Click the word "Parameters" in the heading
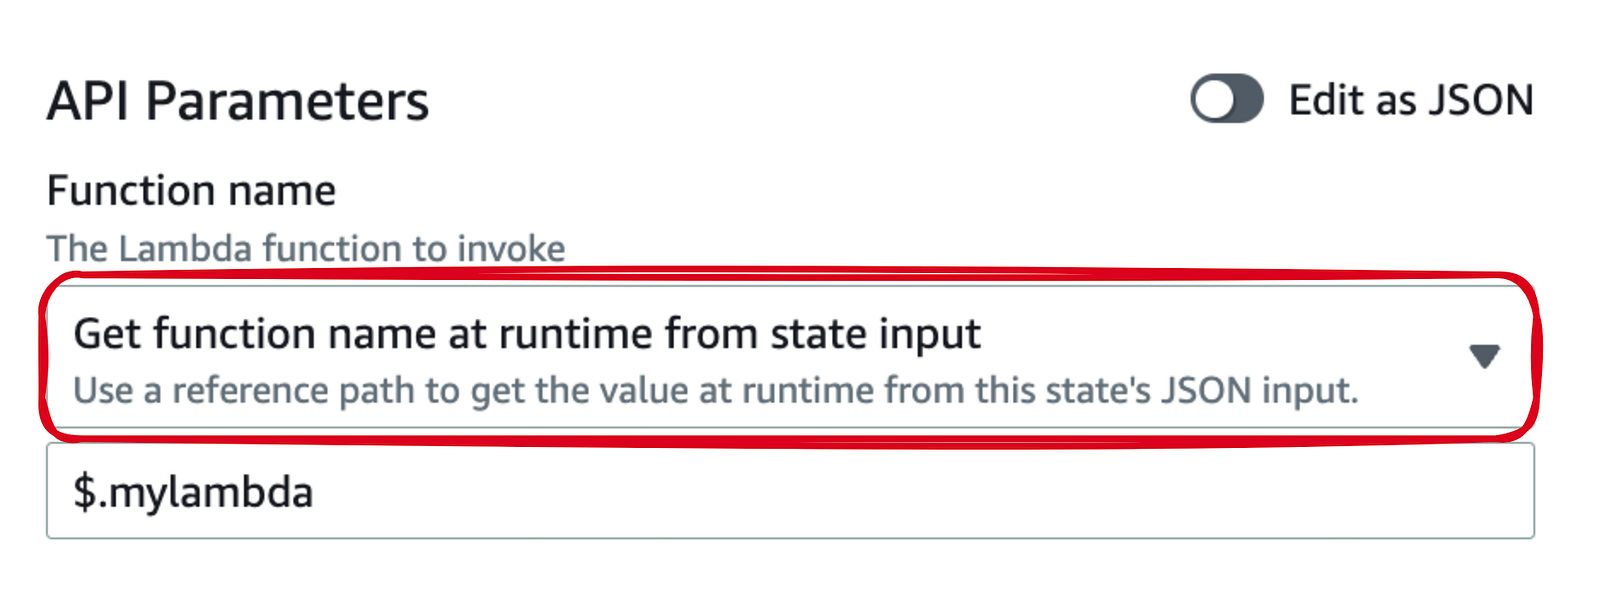The width and height of the screenshot is (1600, 594). coord(287,101)
